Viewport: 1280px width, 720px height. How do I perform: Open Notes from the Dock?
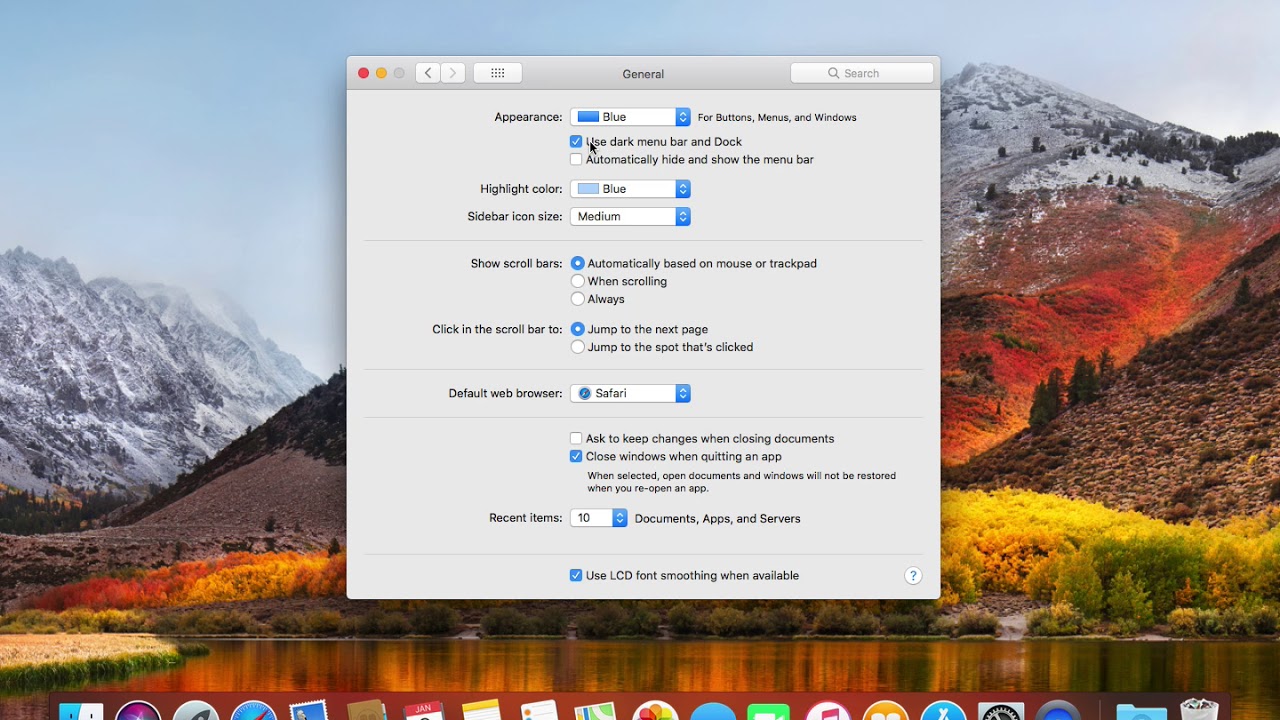[481, 711]
